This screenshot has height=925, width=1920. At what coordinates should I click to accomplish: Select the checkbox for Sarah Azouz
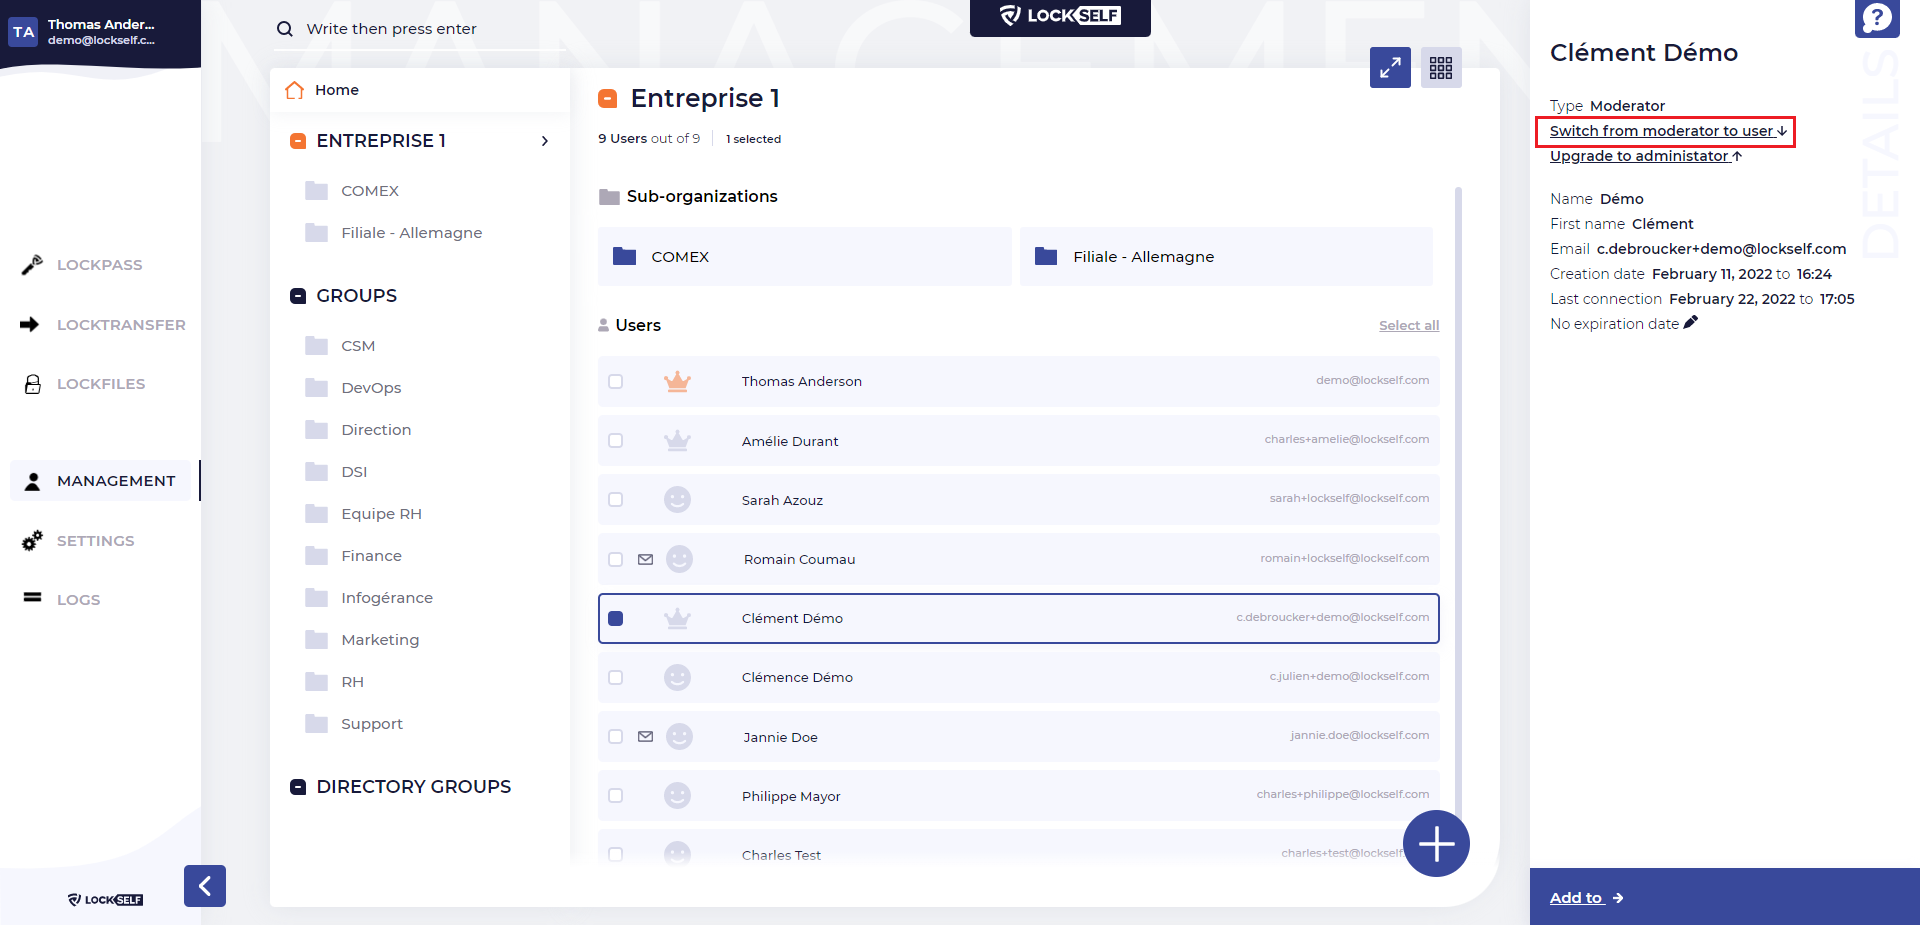616,500
